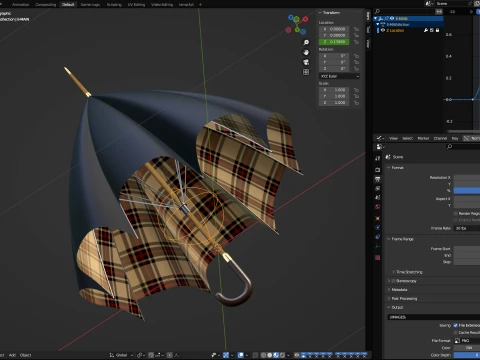Open the Frame Rate dropdown
This screenshot has width=480, height=360.
click(x=467, y=228)
